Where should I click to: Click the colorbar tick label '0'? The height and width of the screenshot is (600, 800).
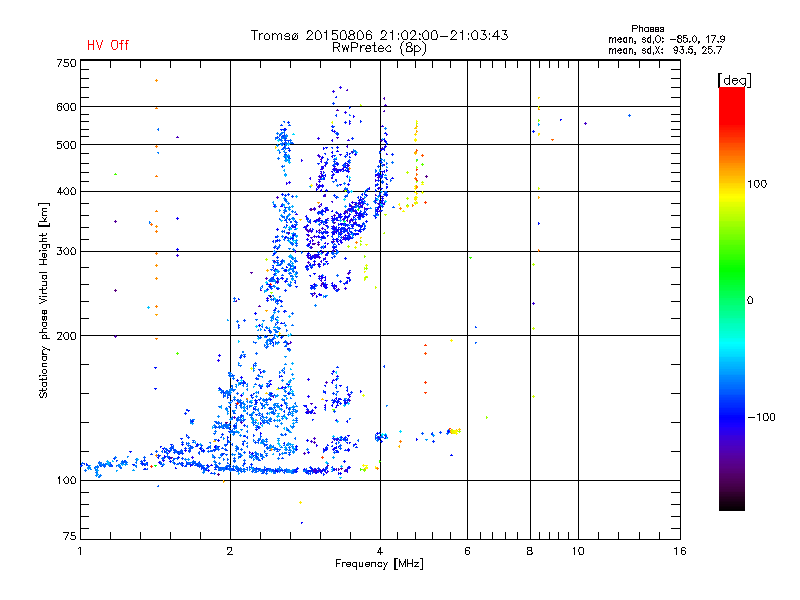[750, 301]
